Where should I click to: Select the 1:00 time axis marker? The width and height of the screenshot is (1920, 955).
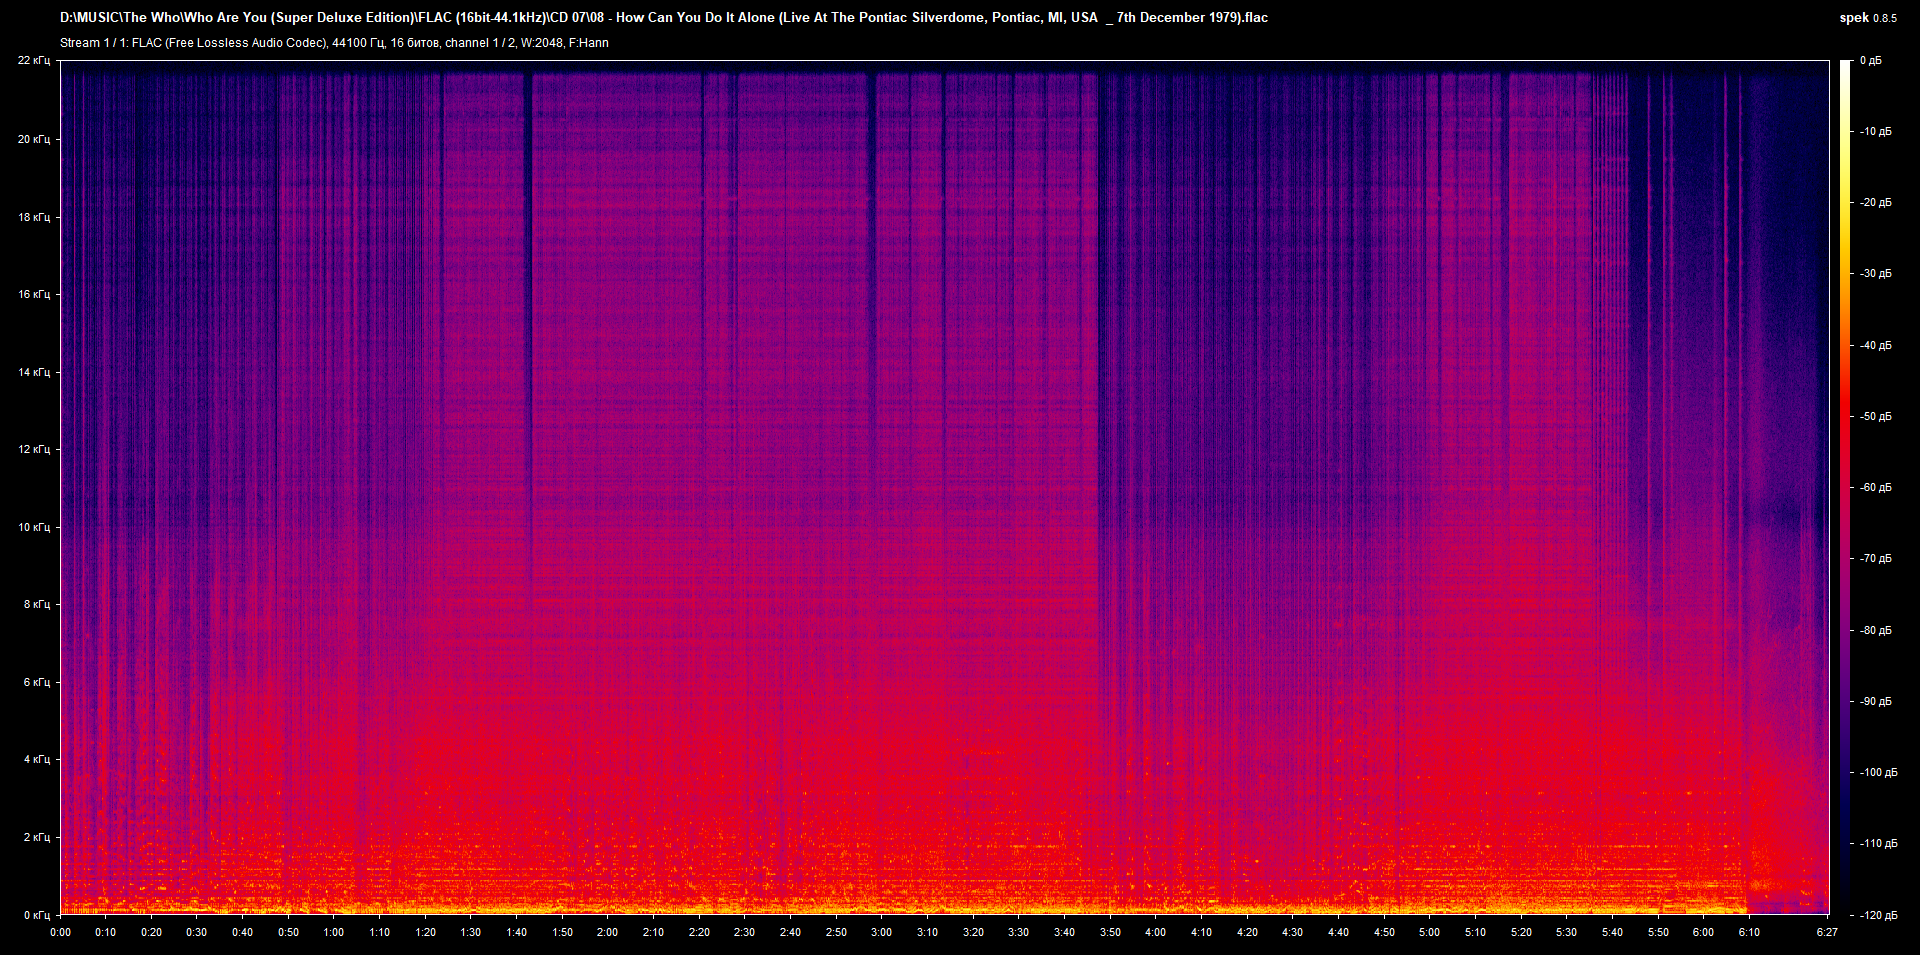click(334, 932)
